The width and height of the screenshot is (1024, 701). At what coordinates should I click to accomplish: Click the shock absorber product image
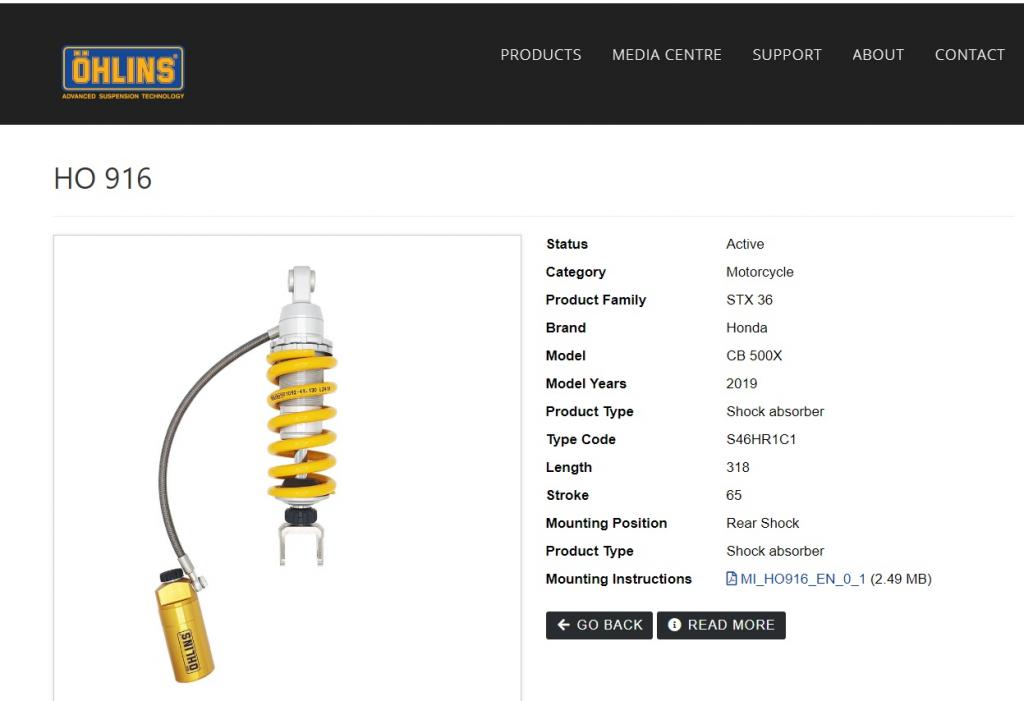(287, 468)
